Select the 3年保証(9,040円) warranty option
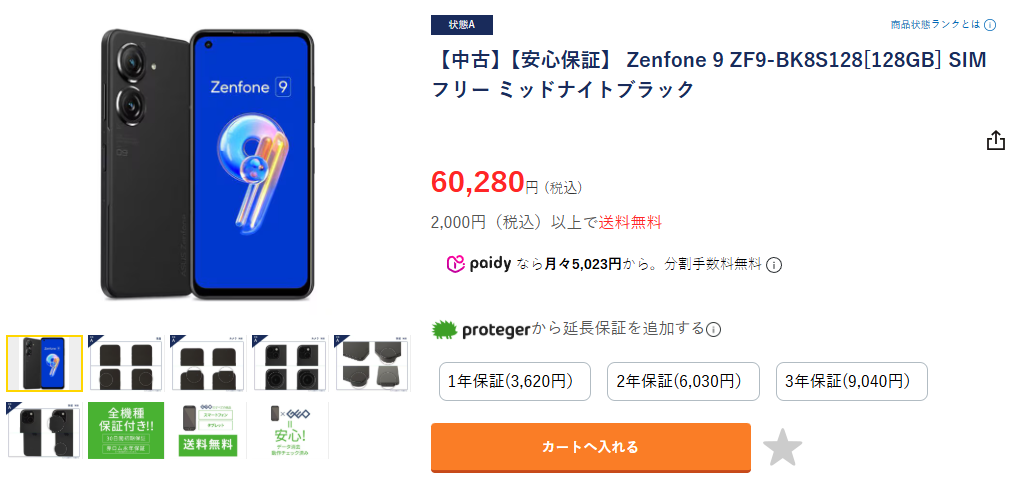The height and width of the screenshot is (482, 1018). click(x=852, y=381)
